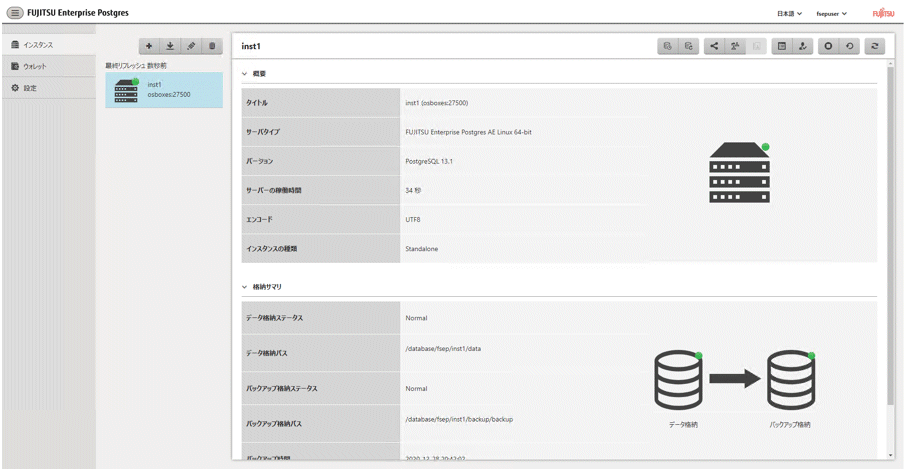Select the inst1 osboxes:27500 instance entry

(x=164, y=90)
